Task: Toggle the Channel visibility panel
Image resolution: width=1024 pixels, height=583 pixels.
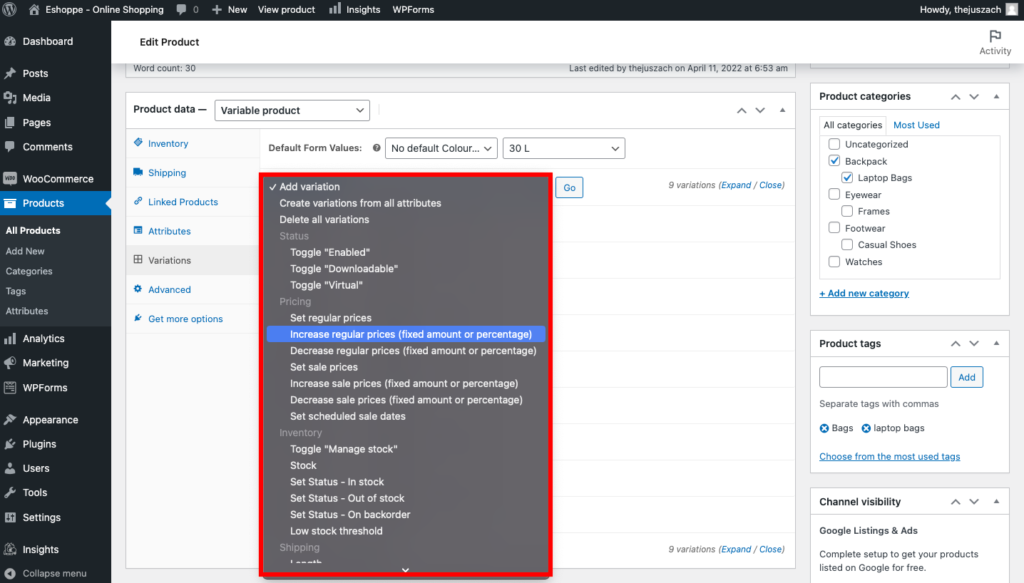Action: pos(997,501)
